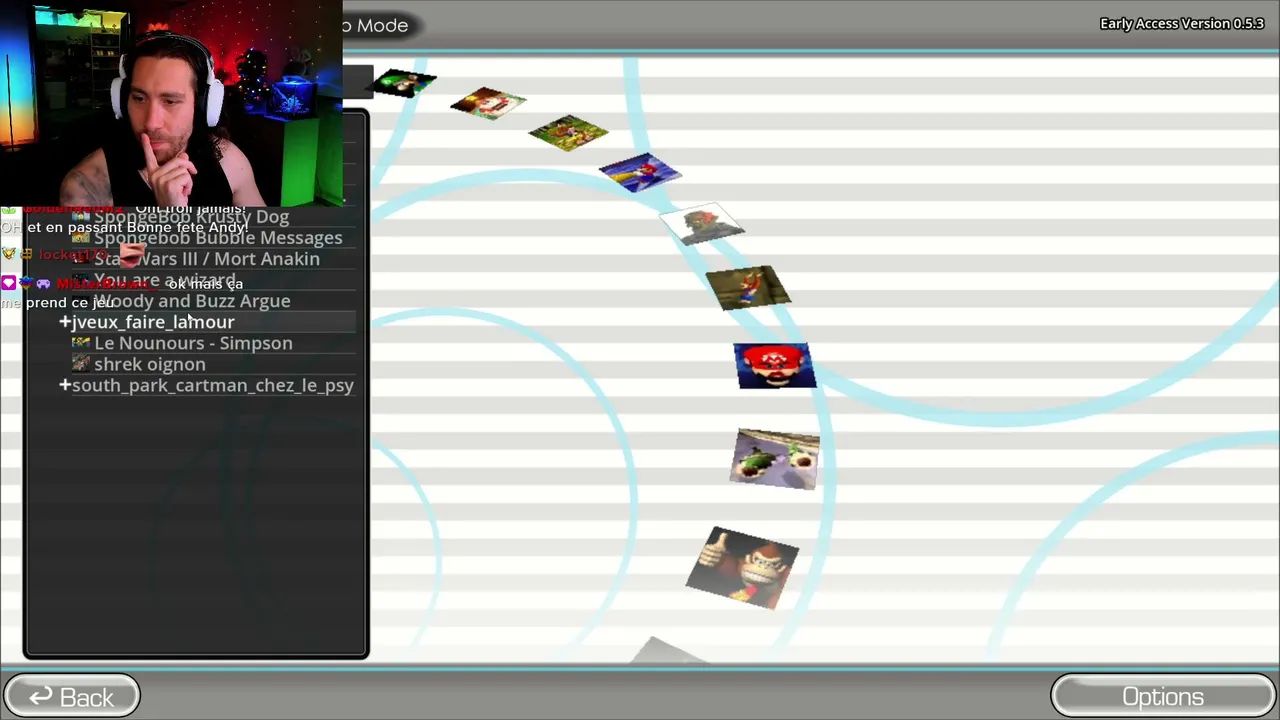This screenshot has height=720, width=1280.
Task: Select the orange-toned face thumbnail
Action: tap(488, 103)
